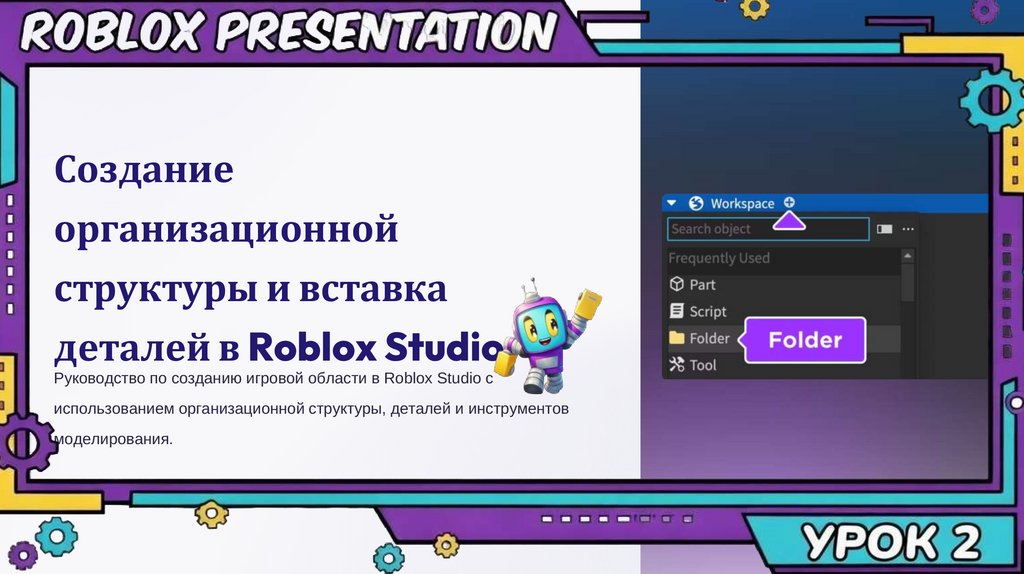Click the object list scrollbar thumb

coord(907,282)
